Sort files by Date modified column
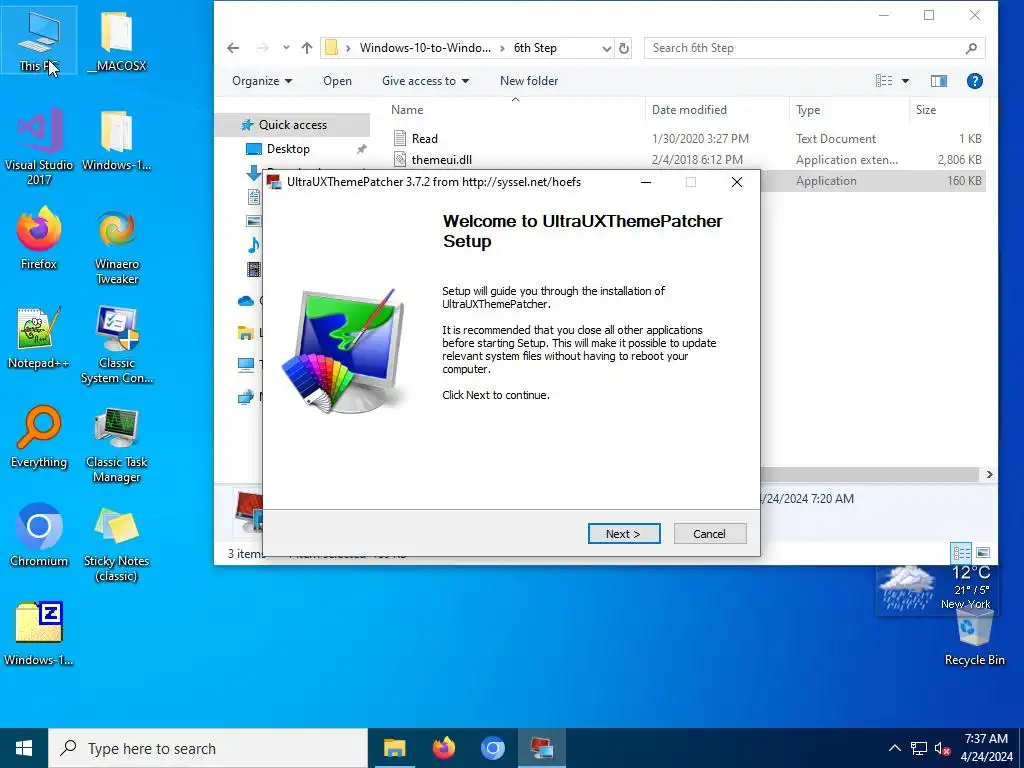Viewport: 1024px width, 768px height. click(x=717, y=110)
